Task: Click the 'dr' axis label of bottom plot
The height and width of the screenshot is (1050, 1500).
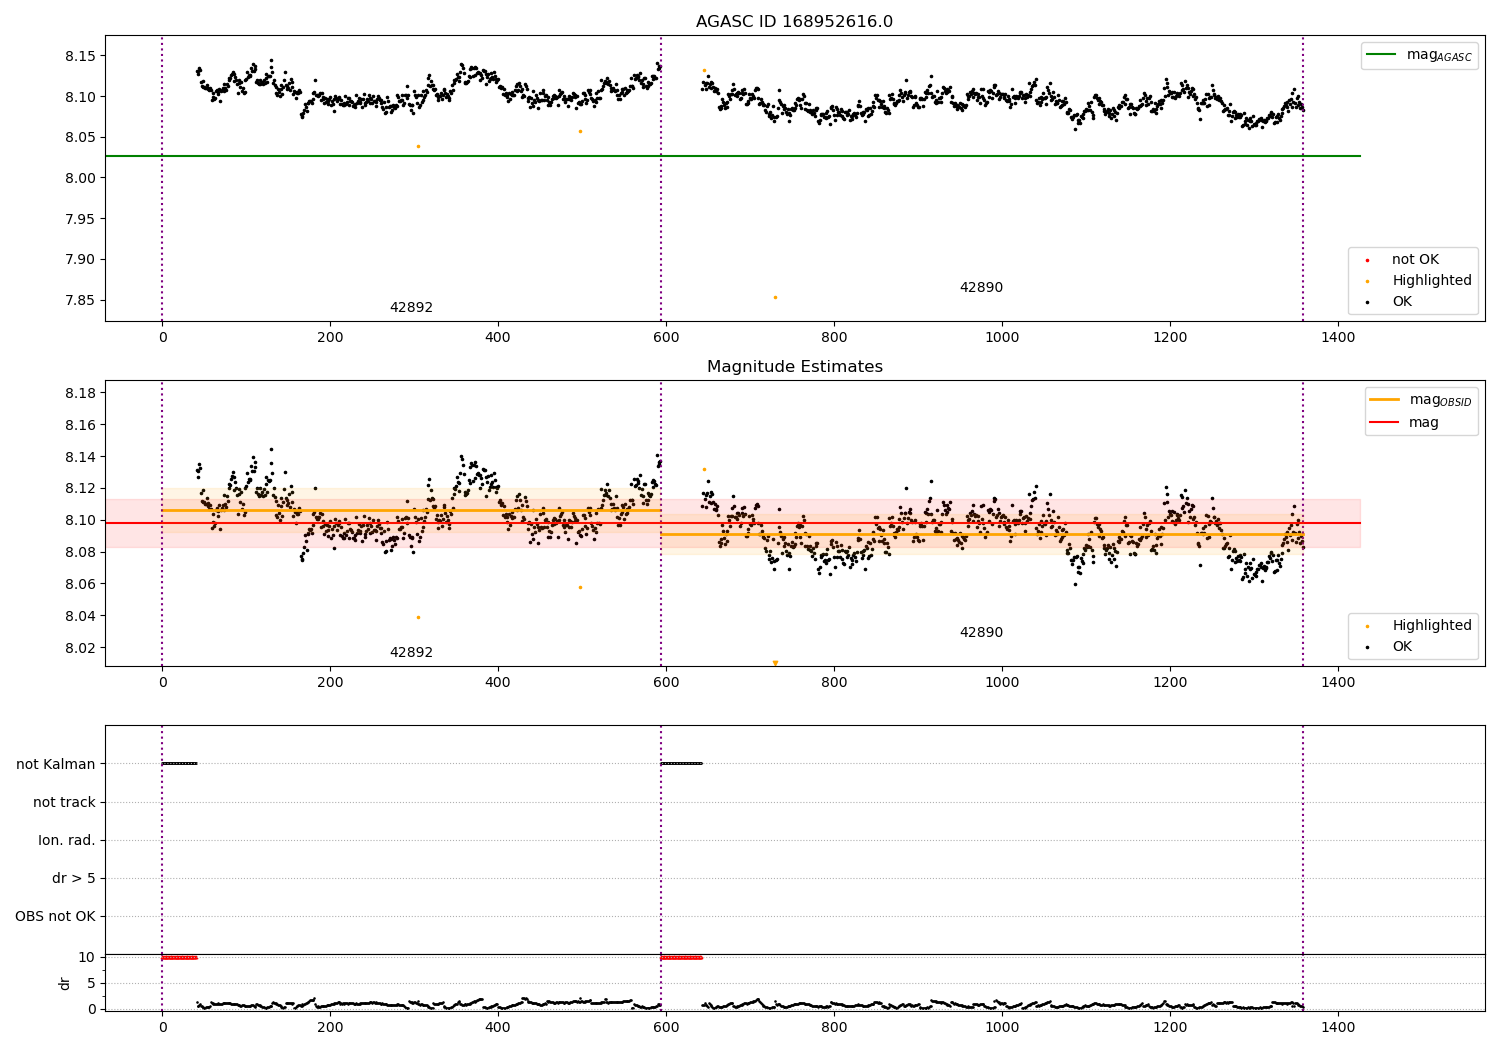Action: [65, 983]
